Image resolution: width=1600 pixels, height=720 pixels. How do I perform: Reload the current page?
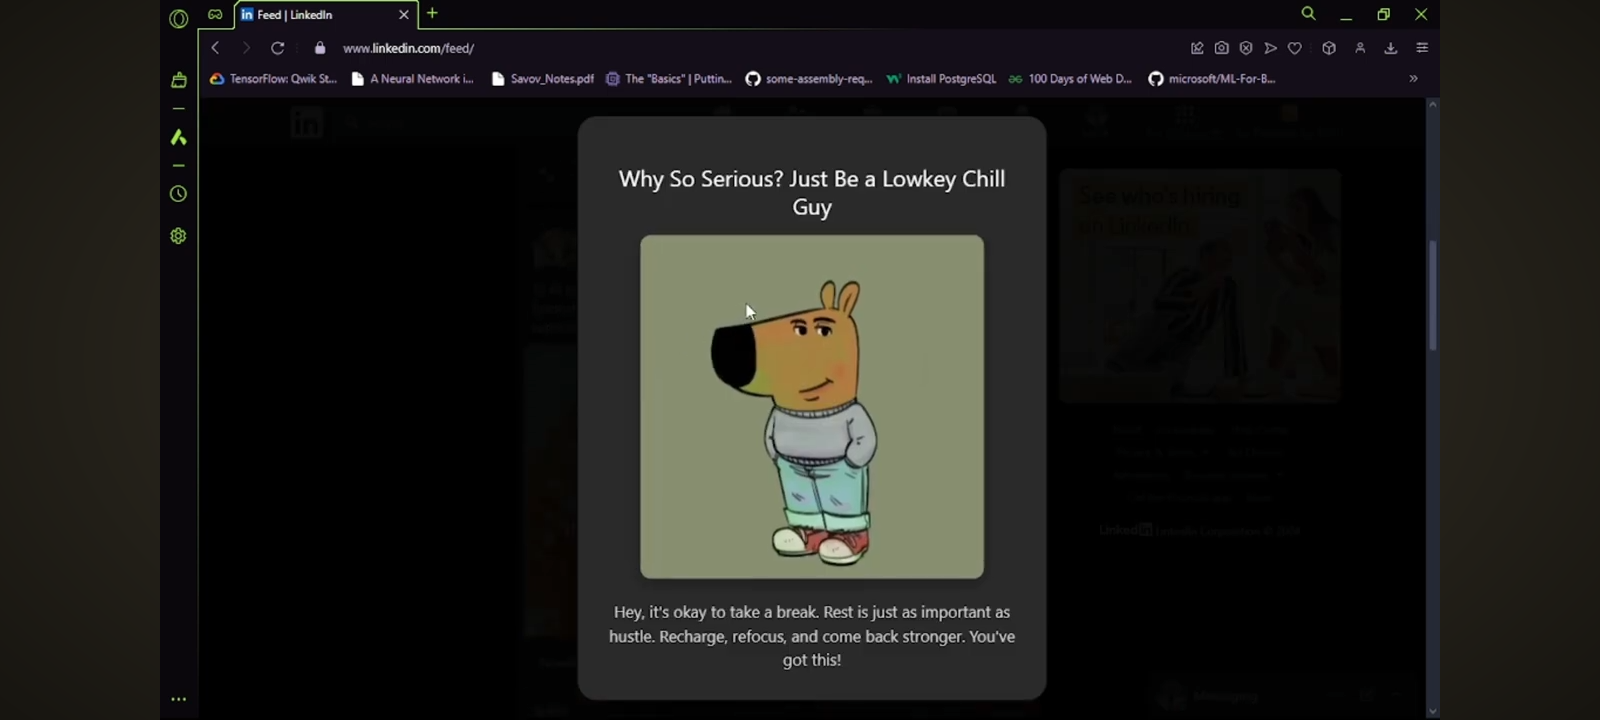point(278,48)
